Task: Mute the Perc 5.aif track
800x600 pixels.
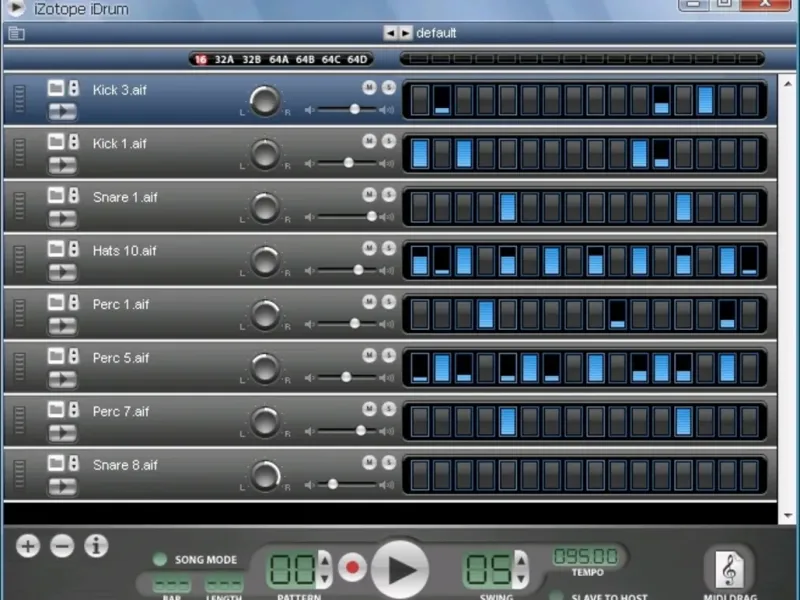Action: tap(369, 355)
